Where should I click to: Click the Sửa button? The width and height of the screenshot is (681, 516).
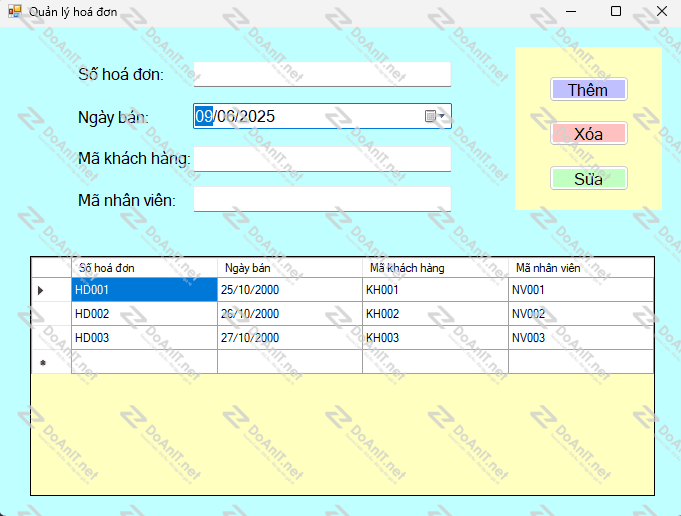pyautogui.click(x=588, y=179)
